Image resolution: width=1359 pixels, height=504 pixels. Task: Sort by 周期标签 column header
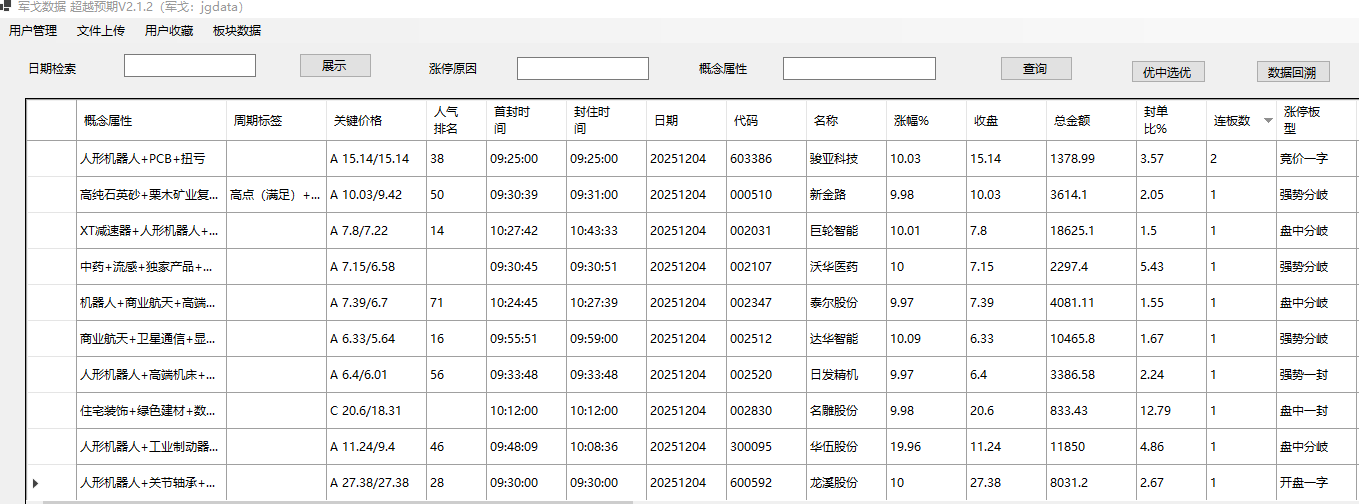pos(277,120)
